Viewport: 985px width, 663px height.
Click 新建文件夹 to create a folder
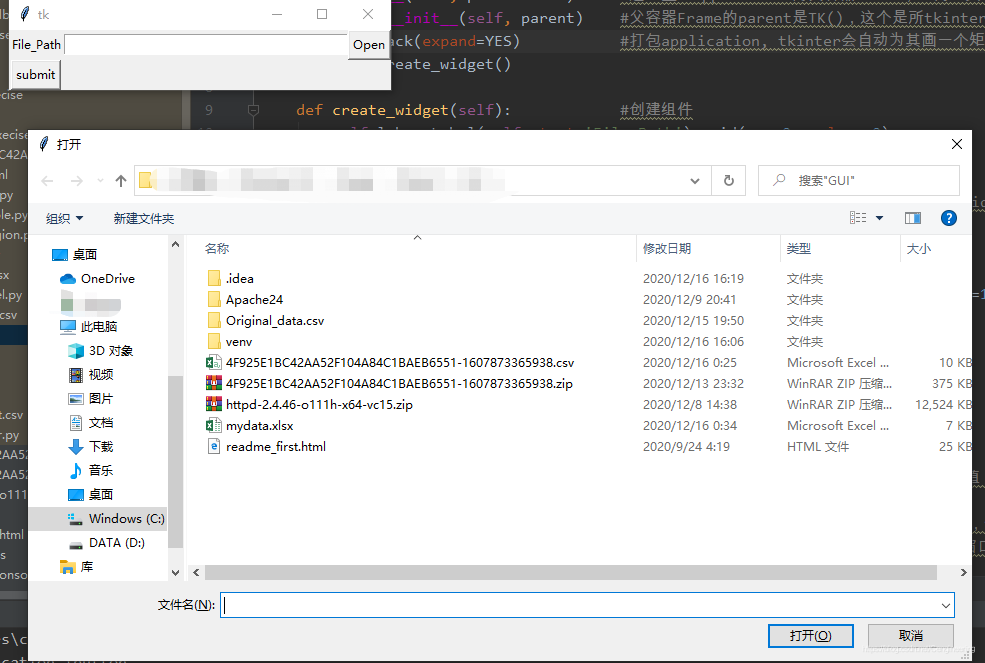(x=144, y=219)
